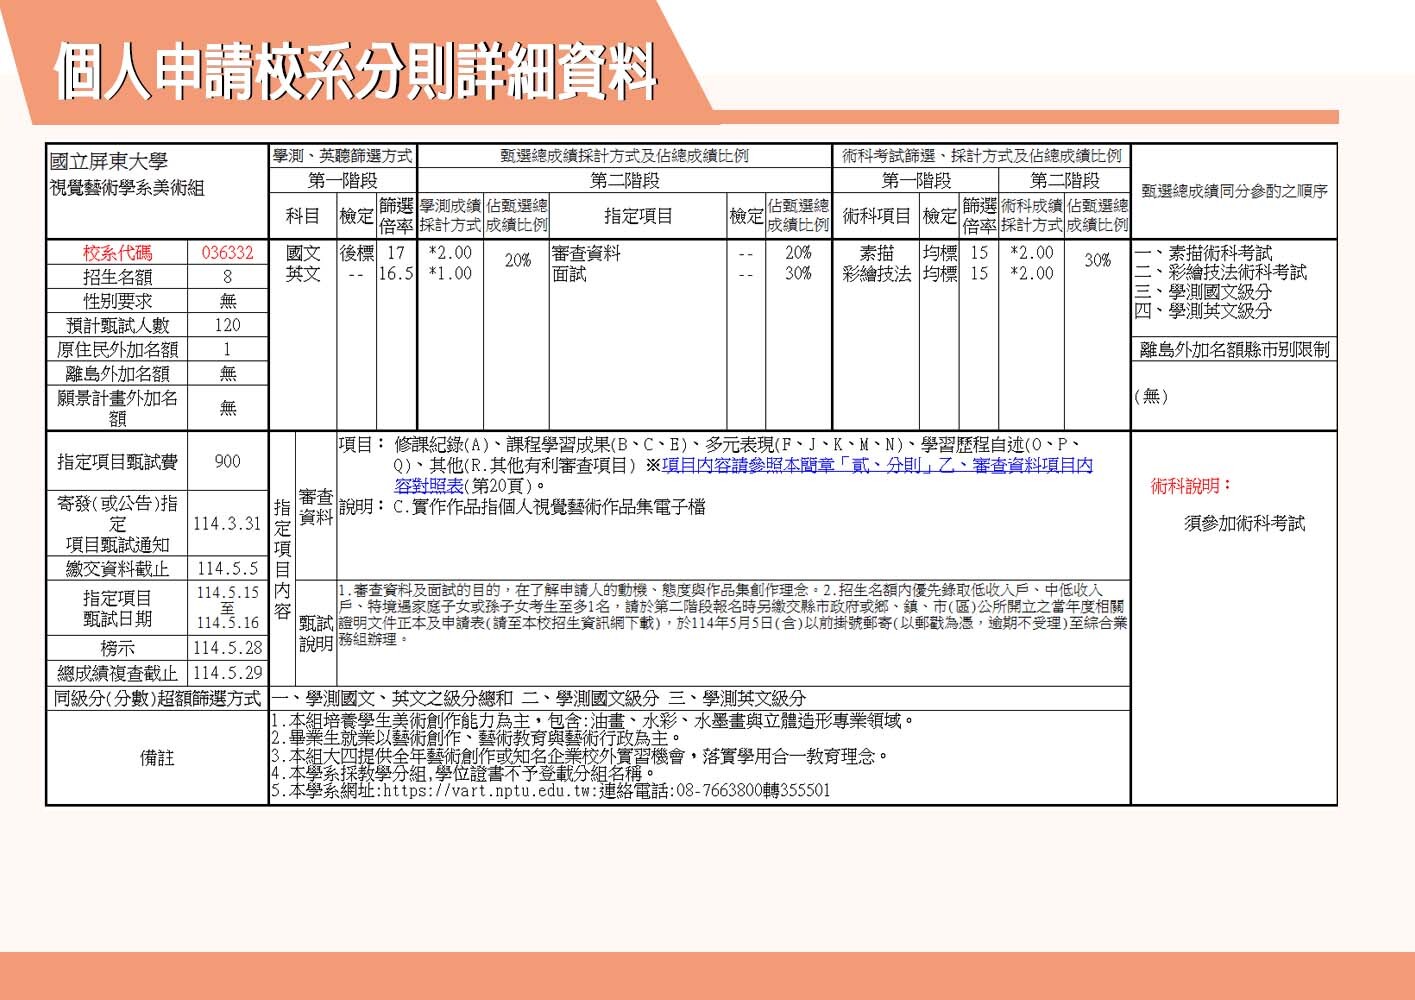The height and width of the screenshot is (1000, 1415).
Task: Click header 術科考試篩選、採計方式及佔總成績比例
Action: coord(981,156)
